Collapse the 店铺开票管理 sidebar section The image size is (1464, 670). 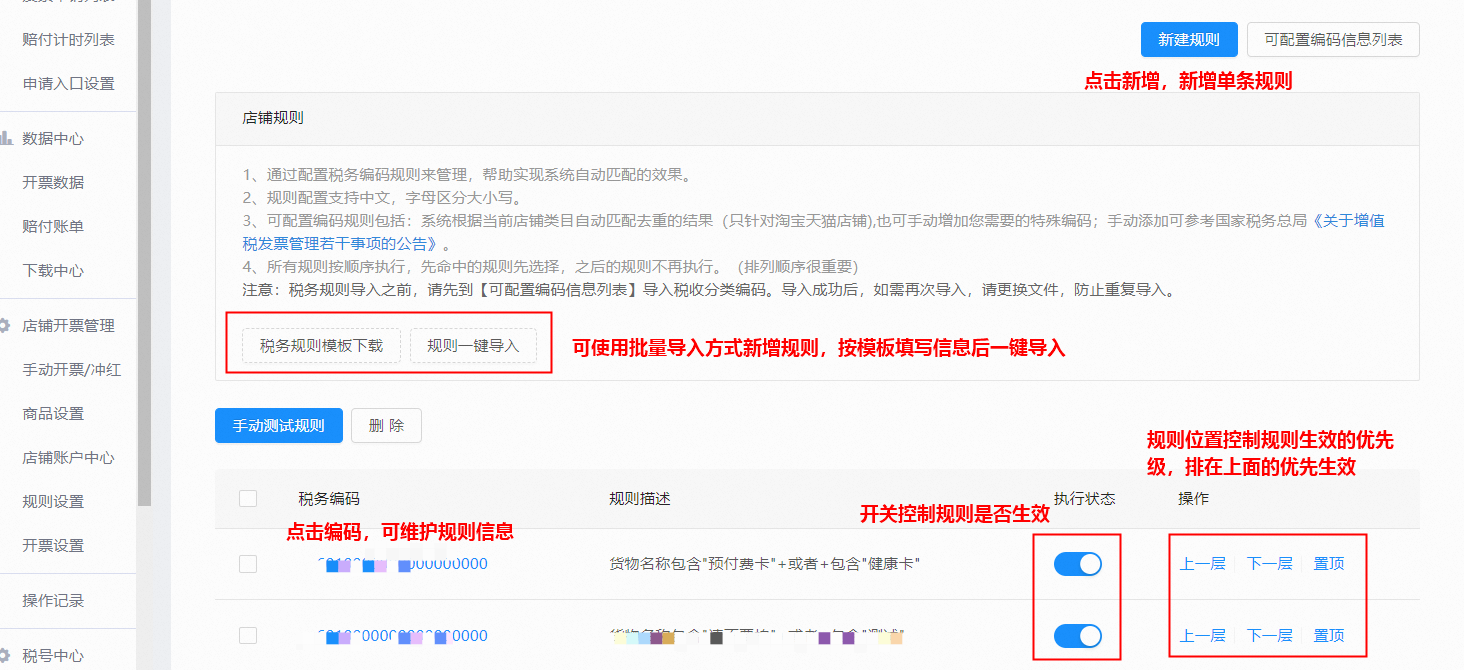pos(68,325)
